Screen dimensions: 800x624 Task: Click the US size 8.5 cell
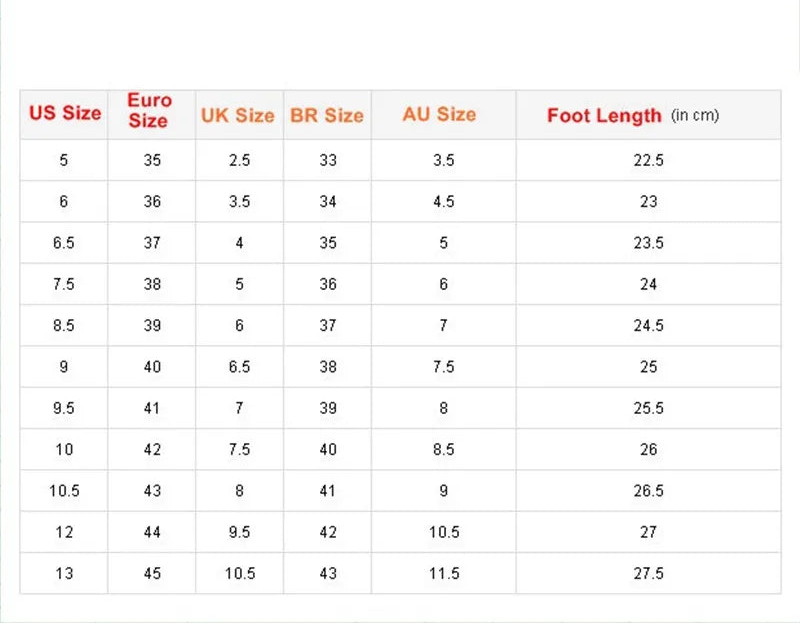tap(64, 326)
